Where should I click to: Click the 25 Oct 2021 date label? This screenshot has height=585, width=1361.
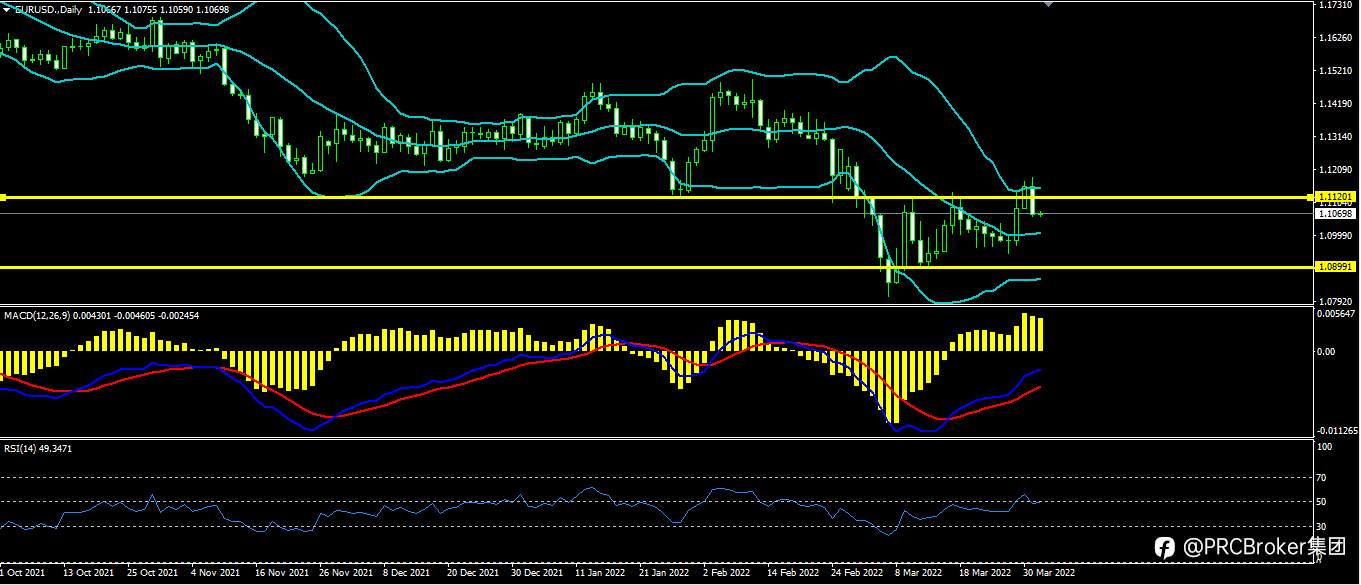coord(151,574)
